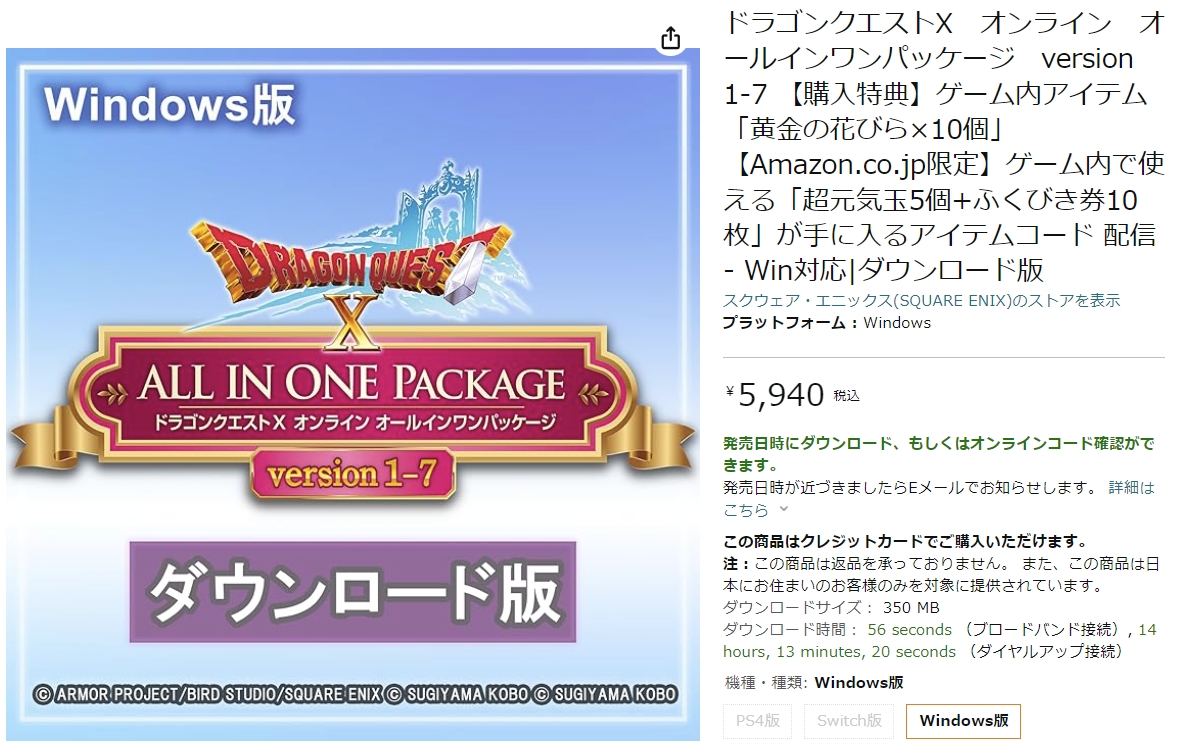
Task: Select the PS4版 platform option
Action: (757, 721)
